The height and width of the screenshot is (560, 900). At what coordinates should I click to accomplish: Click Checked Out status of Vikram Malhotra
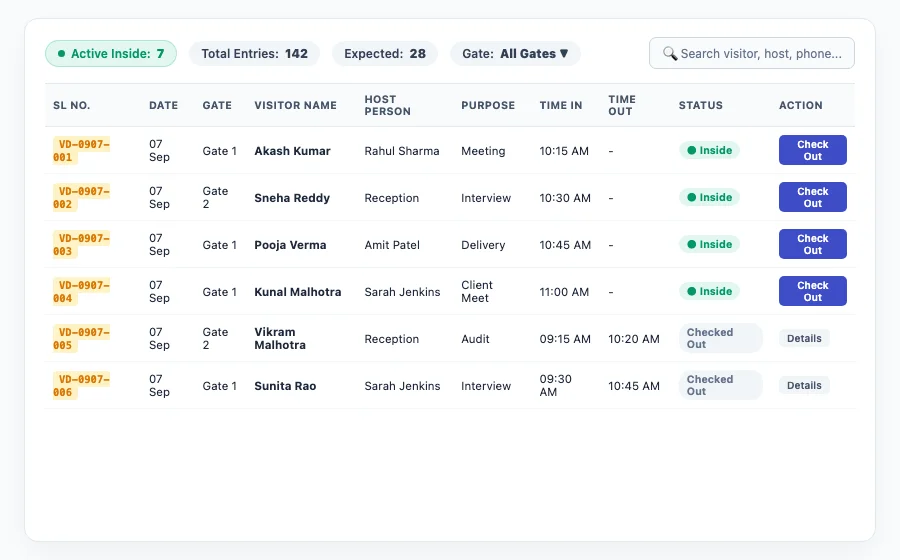pyautogui.click(x=721, y=339)
